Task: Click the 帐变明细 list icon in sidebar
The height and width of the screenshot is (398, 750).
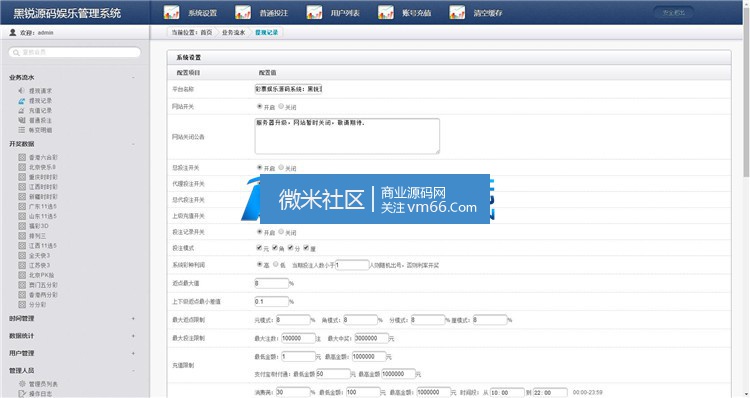Action: pyautogui.click(x=22, y=130)
